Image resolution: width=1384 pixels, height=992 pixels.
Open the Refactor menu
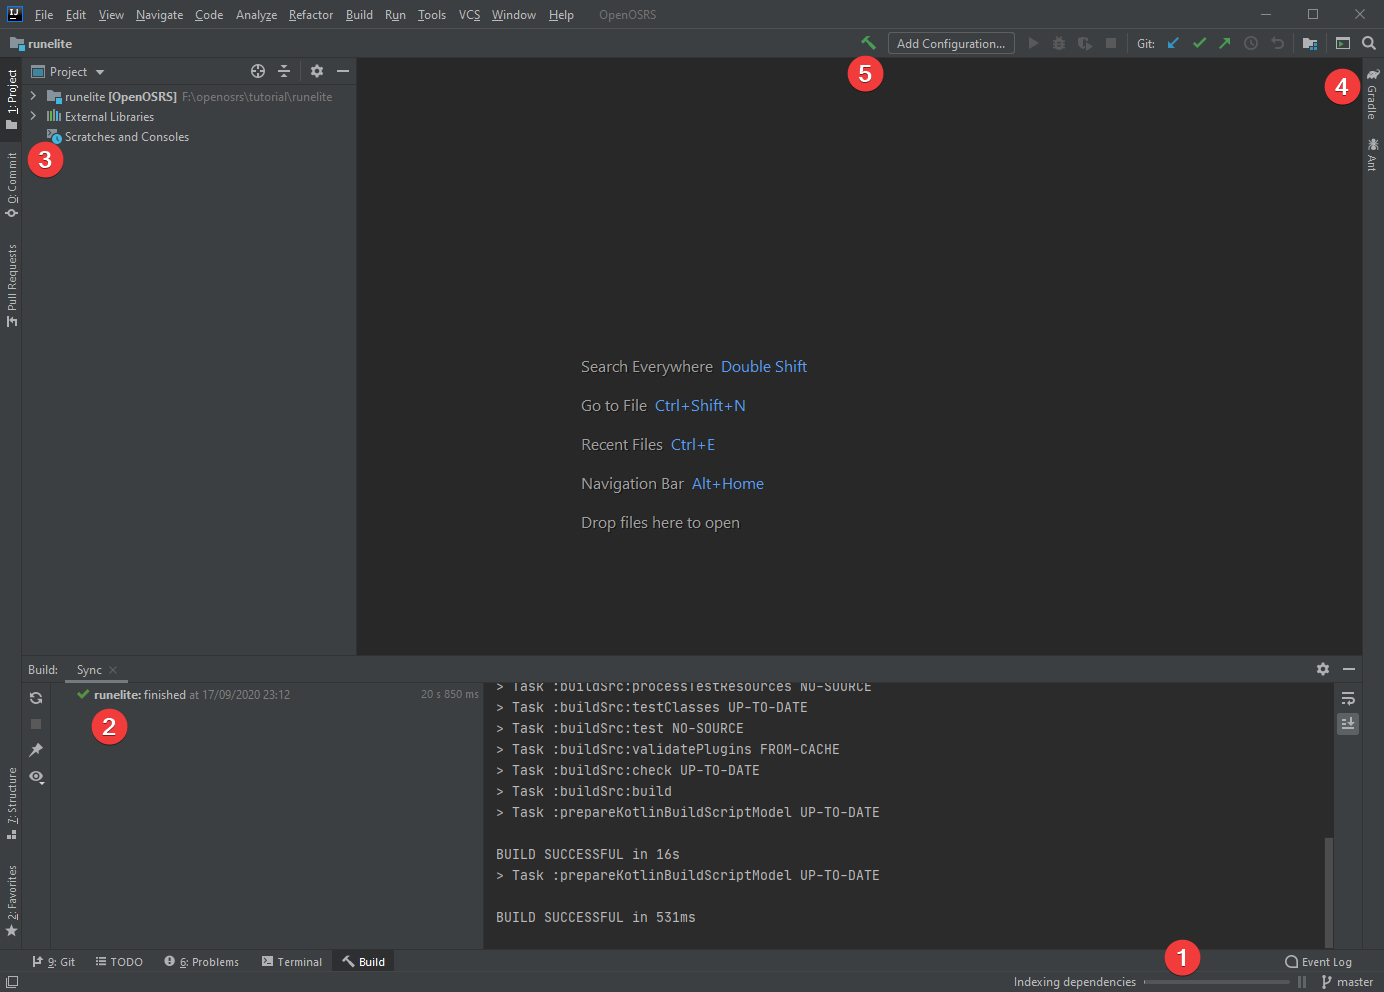point(310,15)
